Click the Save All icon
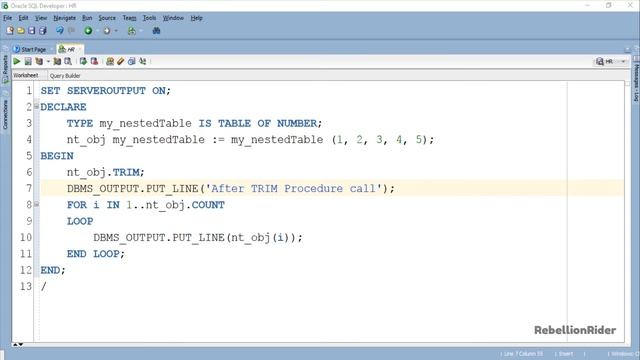 (42, 31)
